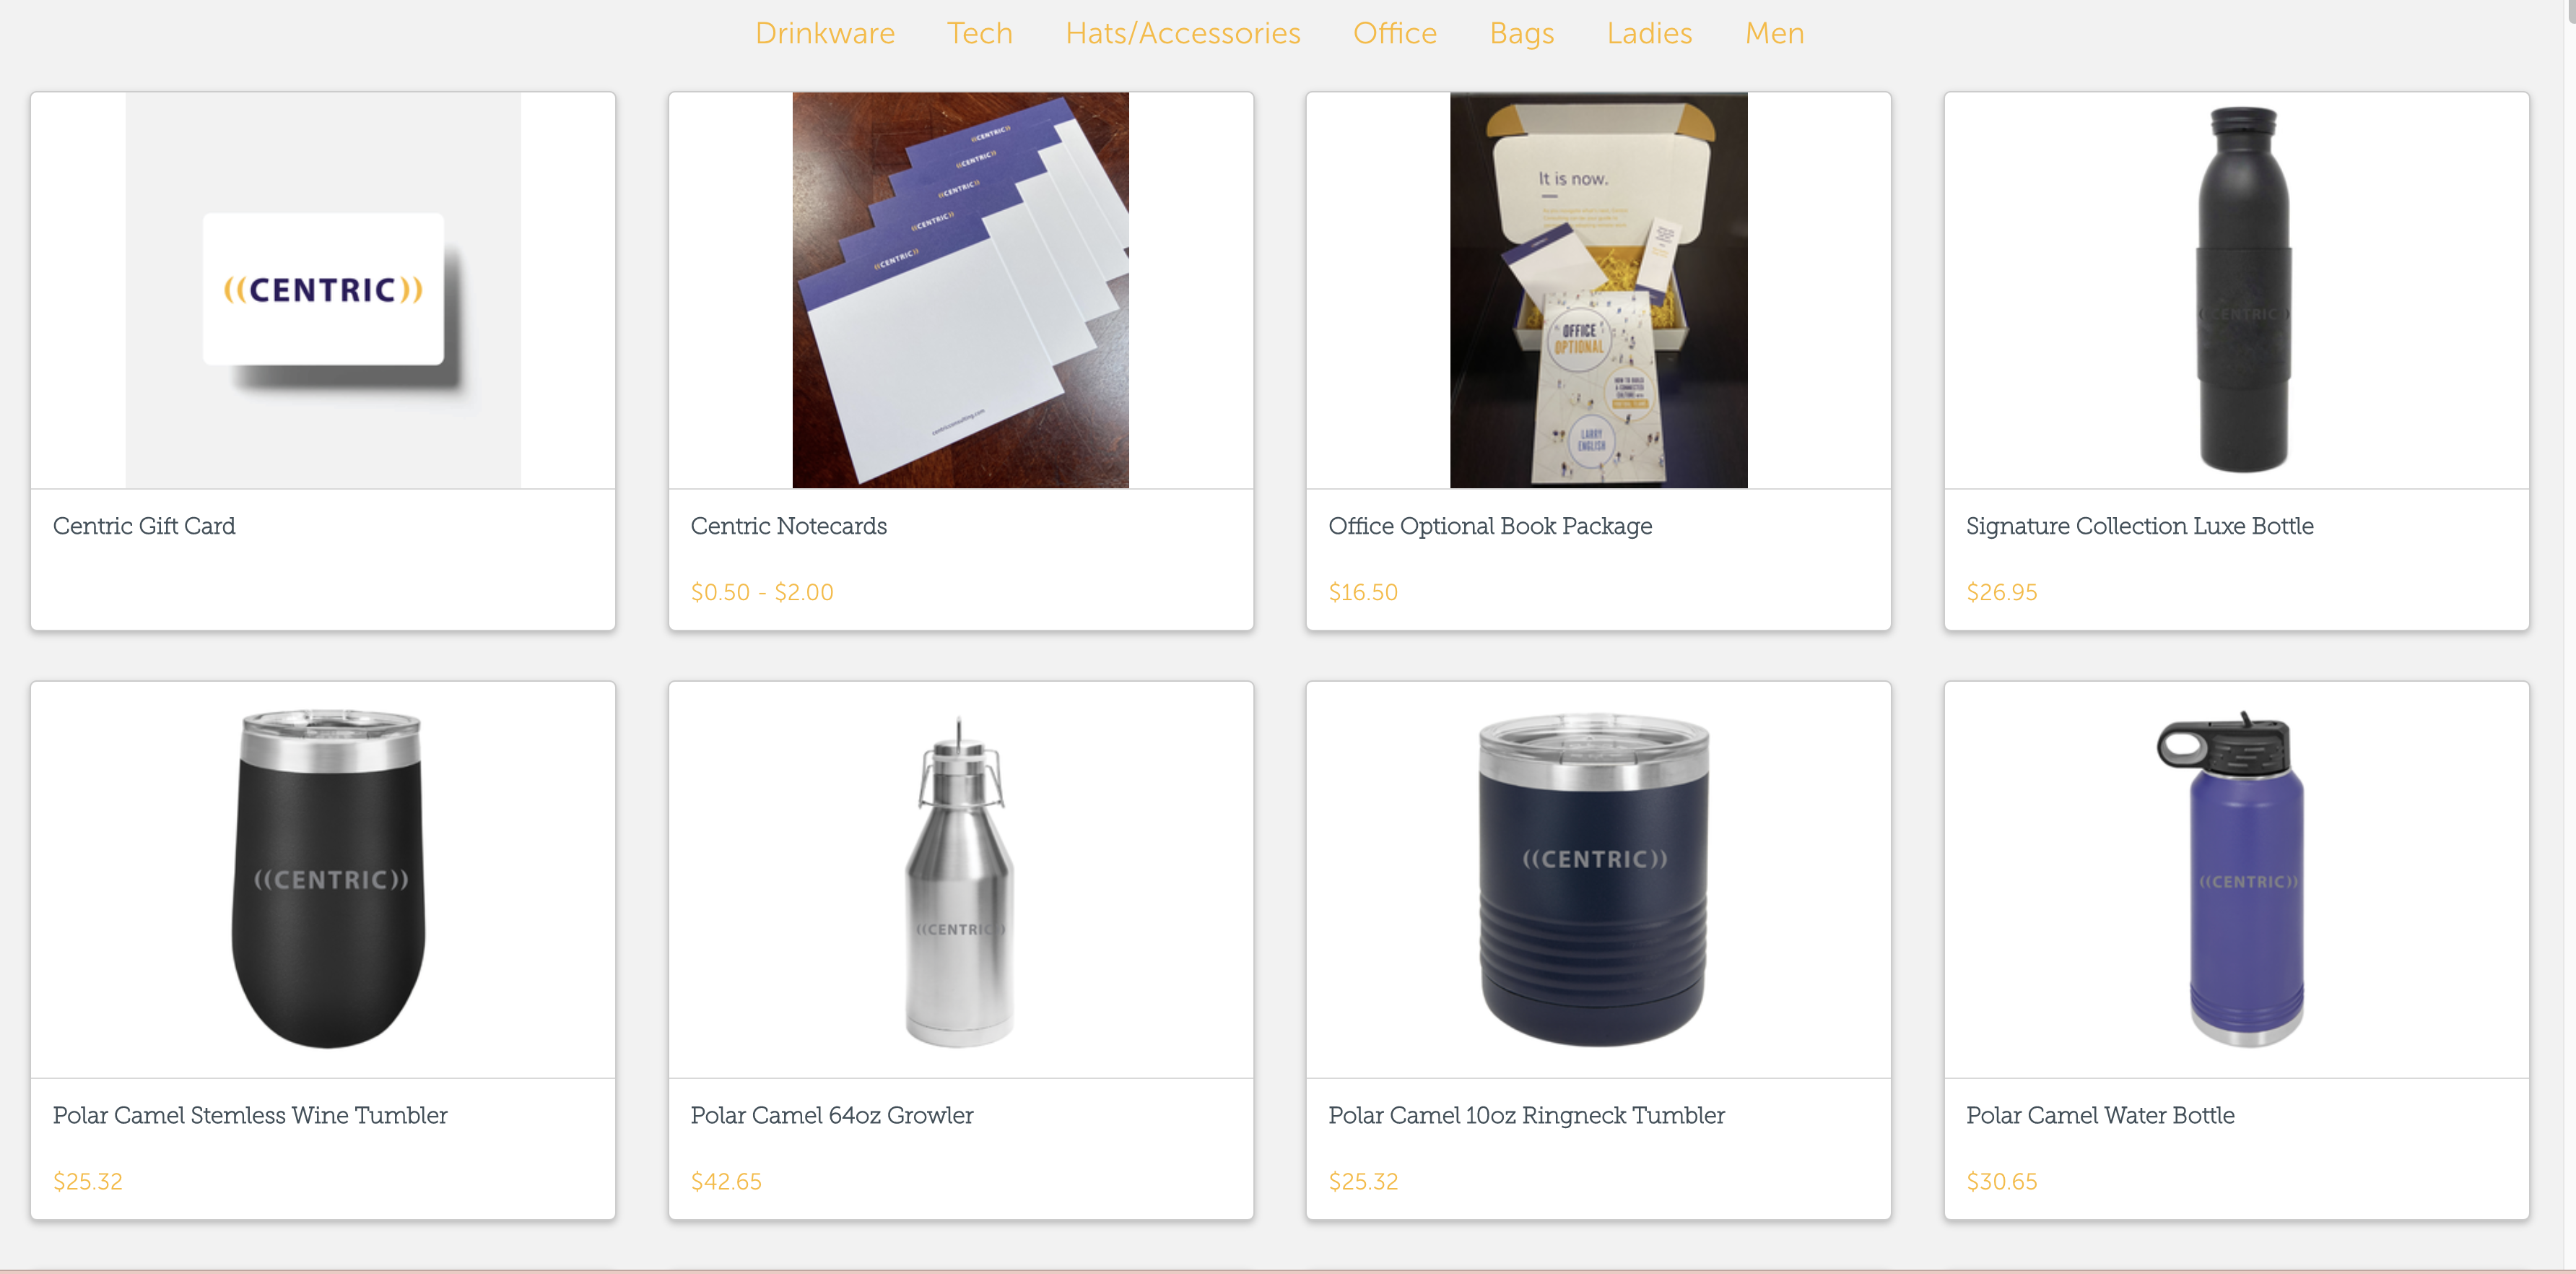Screen dimensions: 2576x1274
Task: Open Polar Camel 10oz Ringneck Tumbler title
Action: click(x=1526, y=1115)
